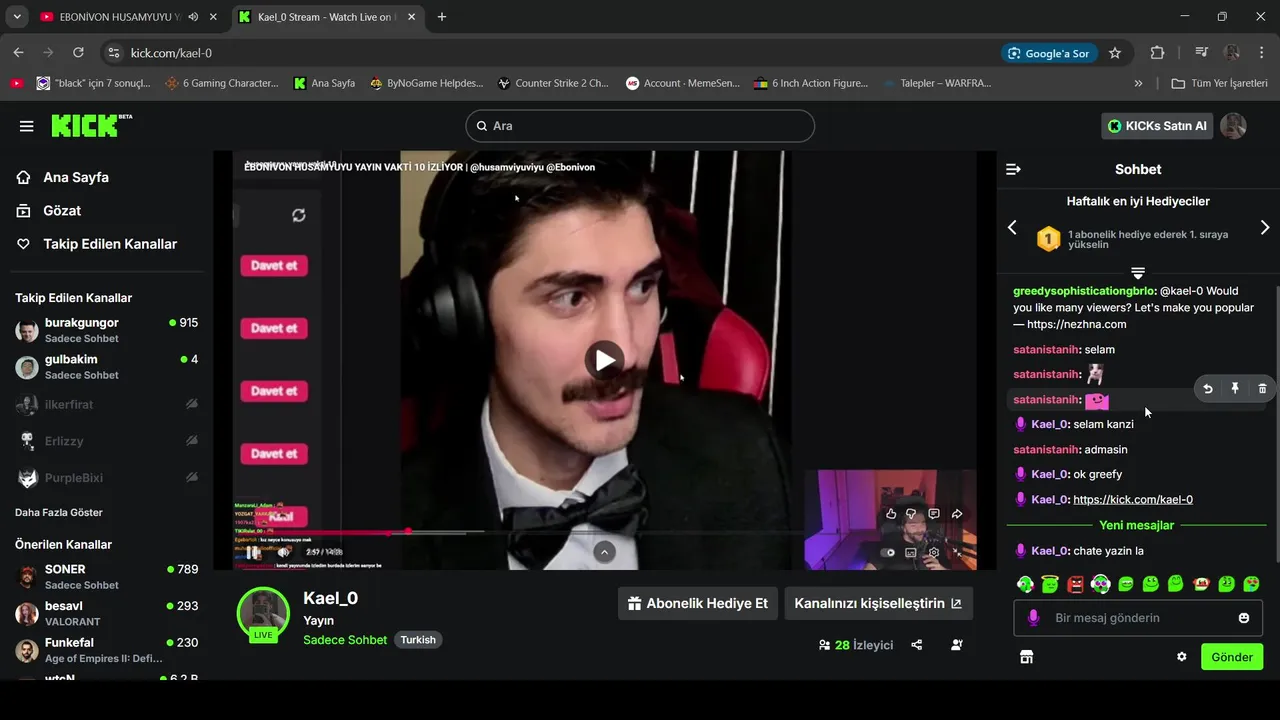
Task: Insert the heart-eyes emote
Action: coord(1251,584)
